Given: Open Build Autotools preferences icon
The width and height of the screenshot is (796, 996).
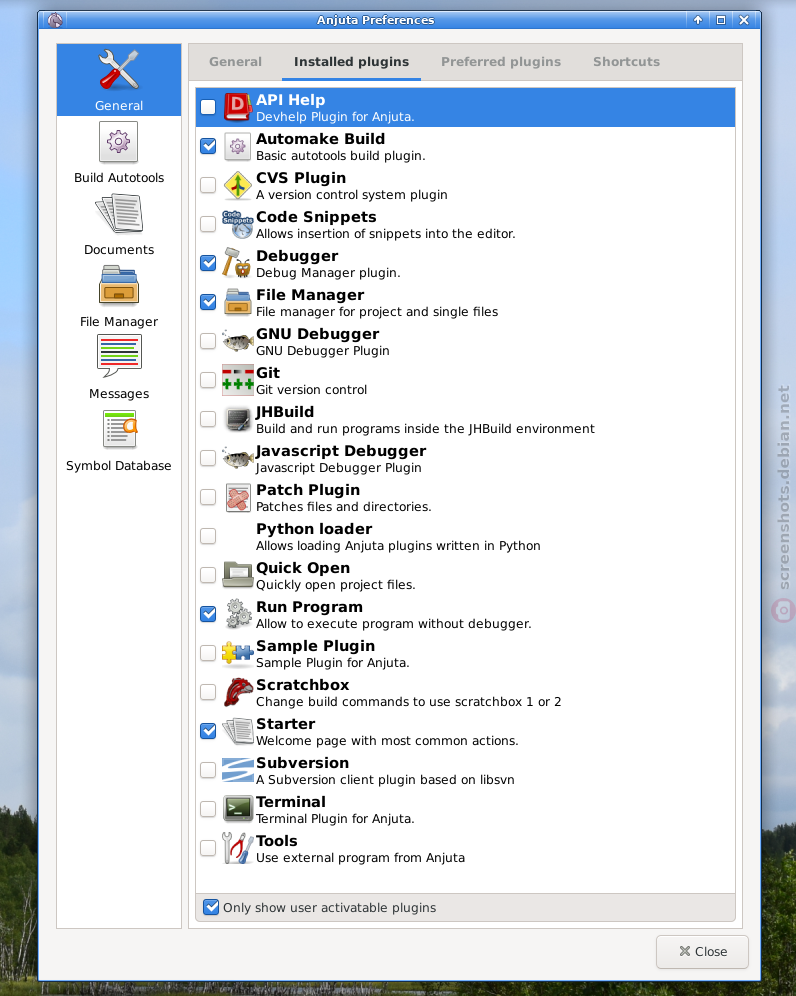Looking at the screenshot, I should (119, 142).
